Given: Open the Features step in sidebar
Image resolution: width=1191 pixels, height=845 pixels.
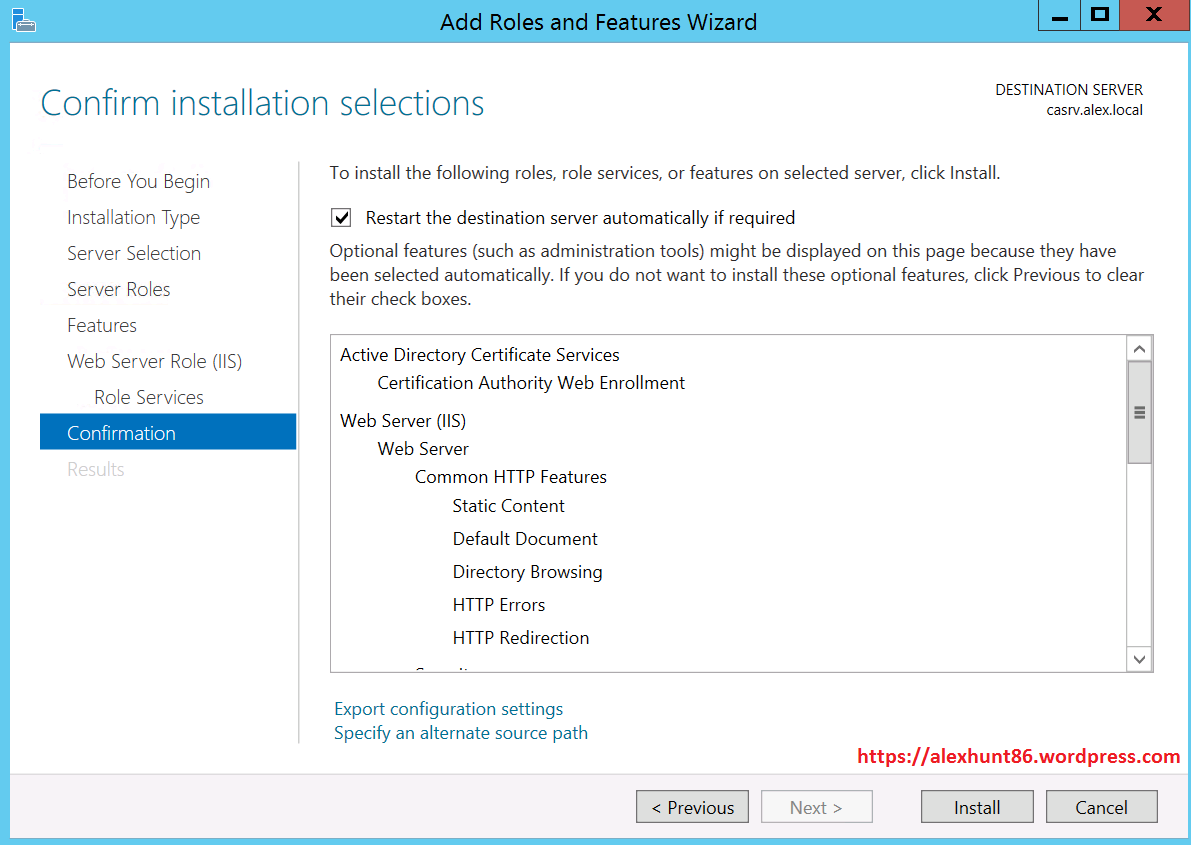Looking at the screenshot, I should click(x=102, y=325).
